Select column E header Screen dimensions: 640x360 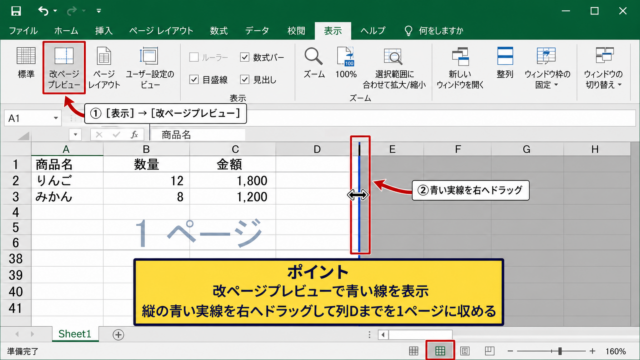click(x=392, y=149)
